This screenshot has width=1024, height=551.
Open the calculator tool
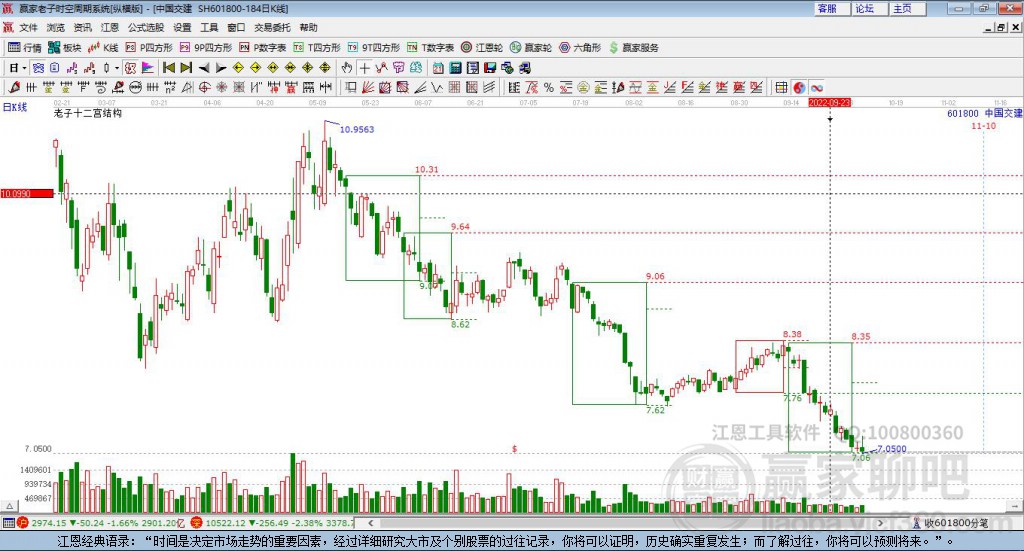pyautogui.click(x=455, y=68)
